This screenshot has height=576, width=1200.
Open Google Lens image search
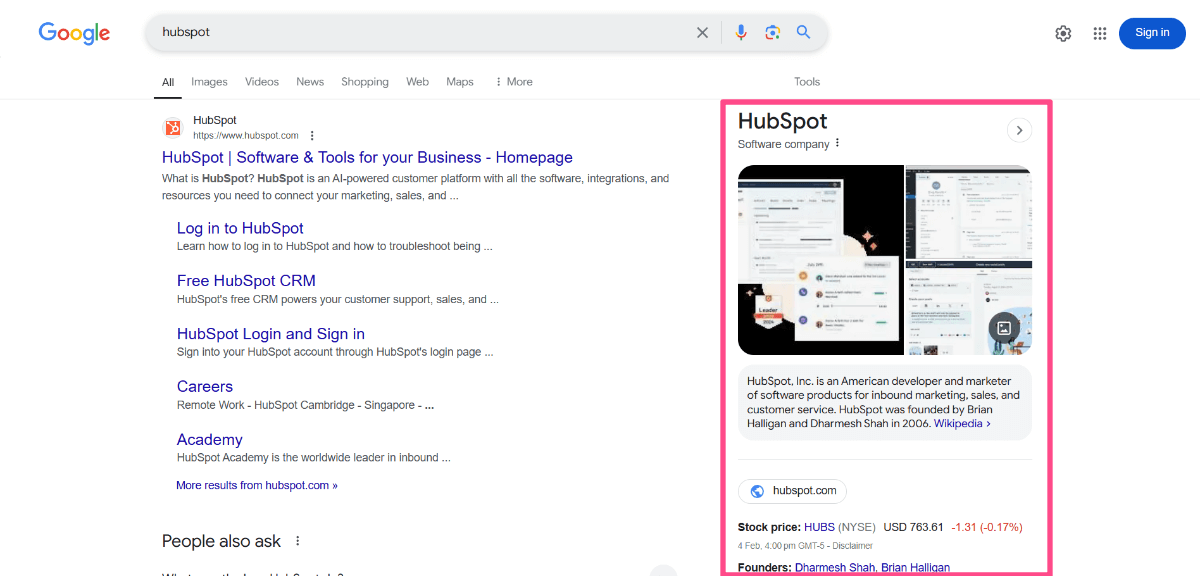tap(772, 32)
